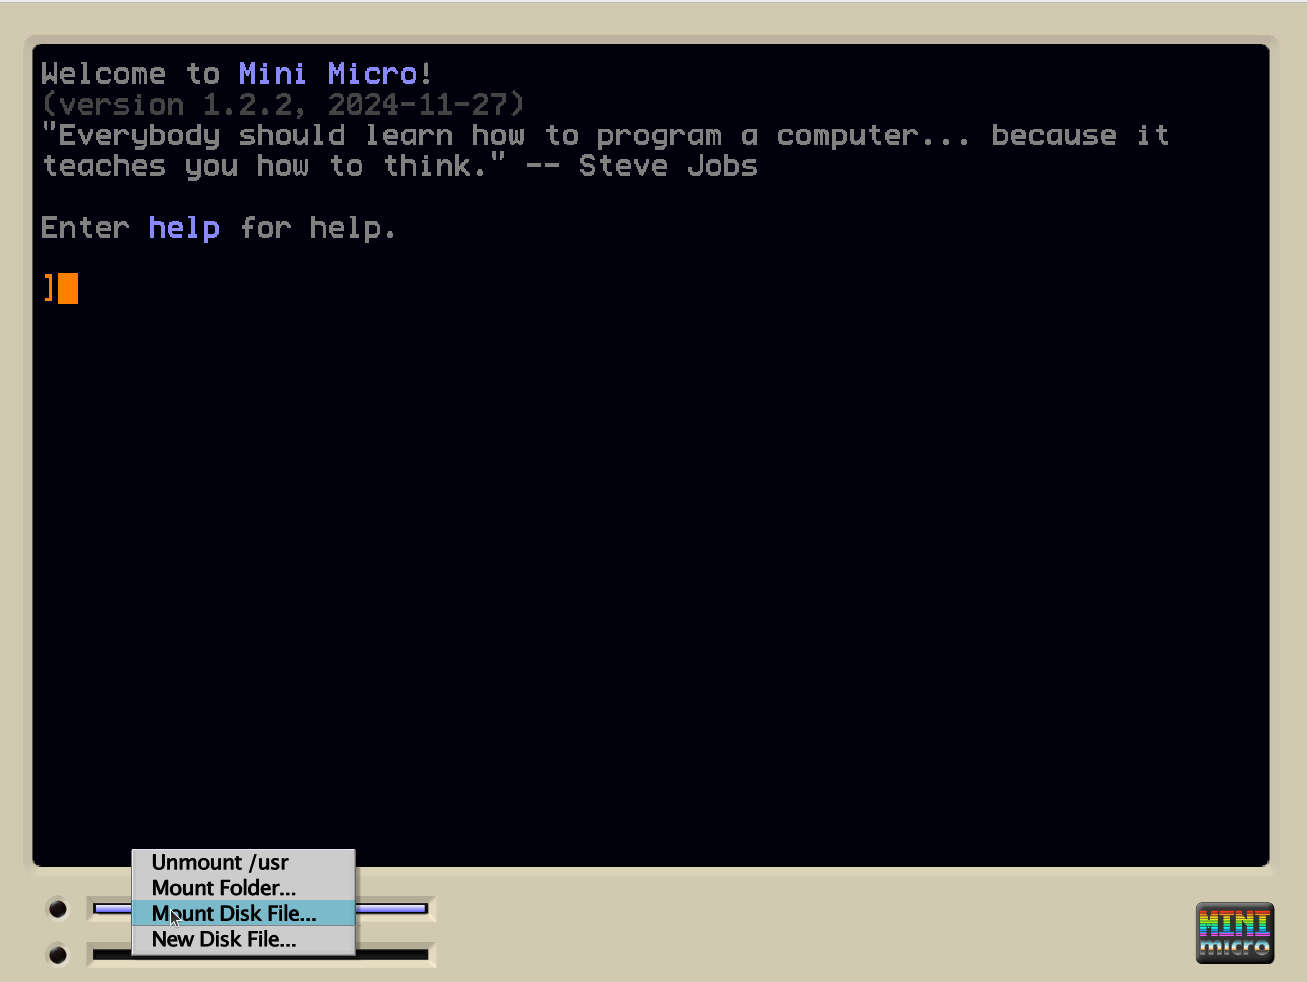Click the word 'Everybody' in the quote

coord(139,136)
